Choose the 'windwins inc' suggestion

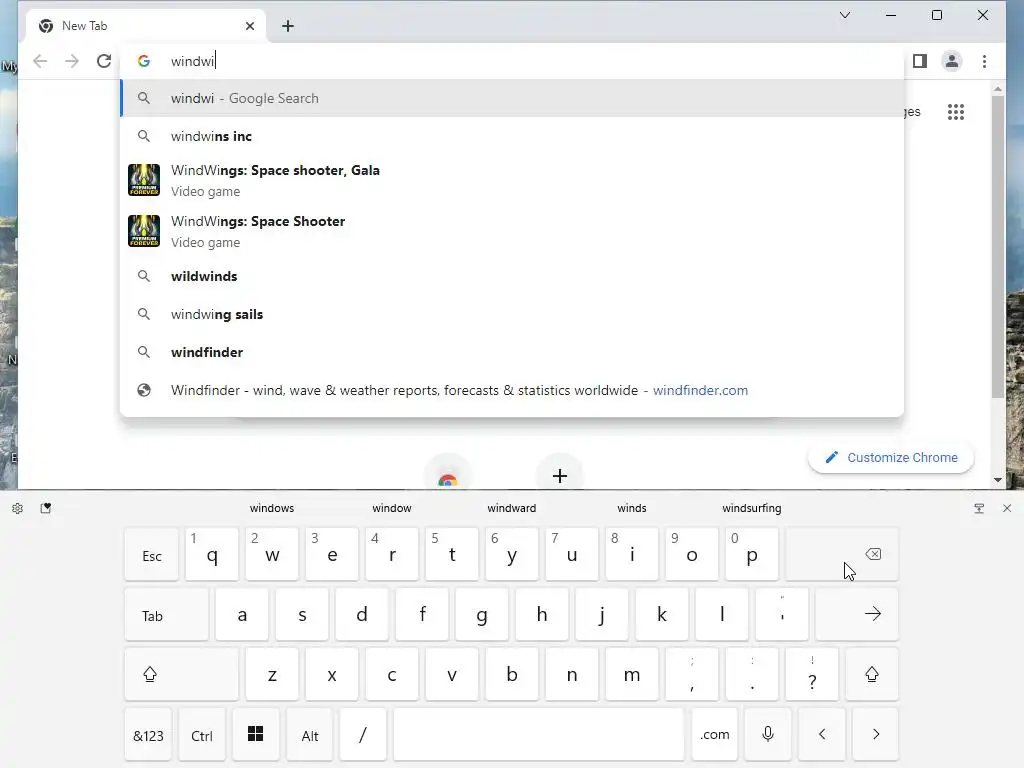[512, 136]
